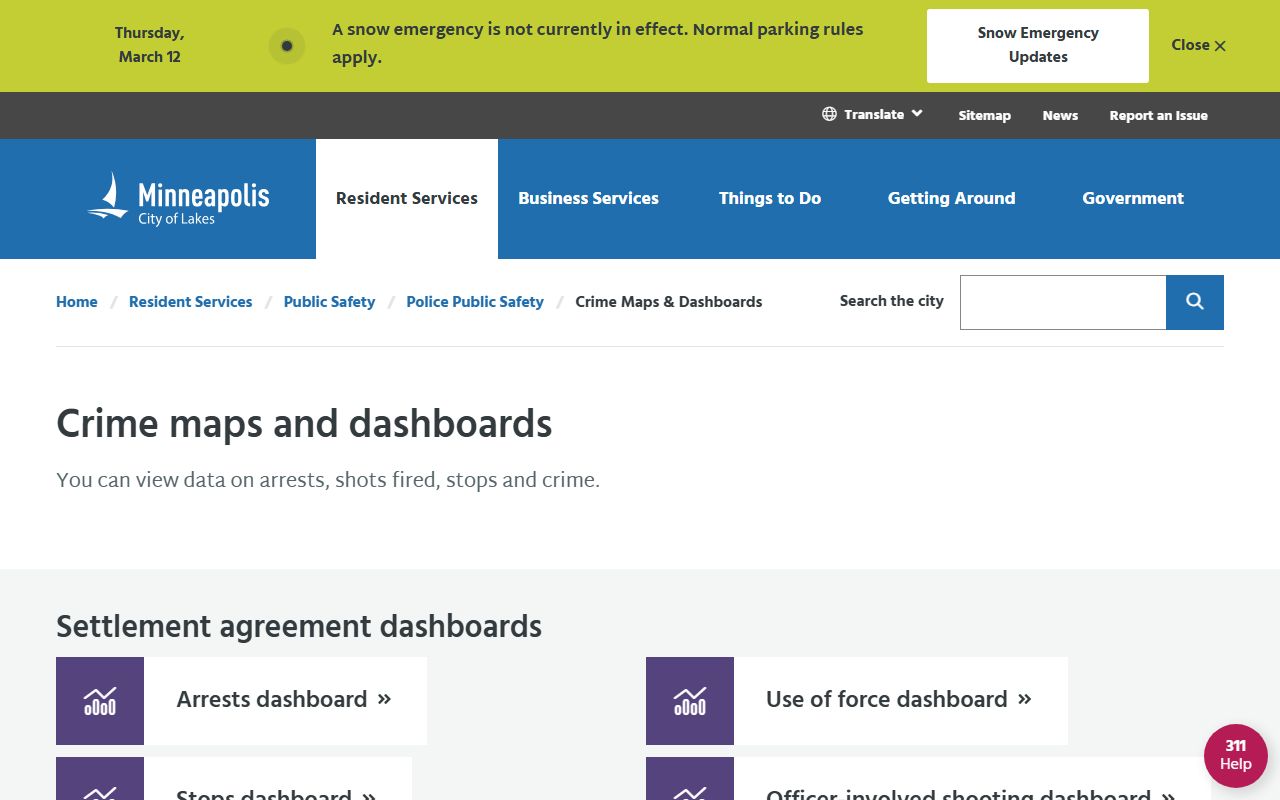Click Report an Issue link
Screen dimensions: 1280x800
point(1158,115)
